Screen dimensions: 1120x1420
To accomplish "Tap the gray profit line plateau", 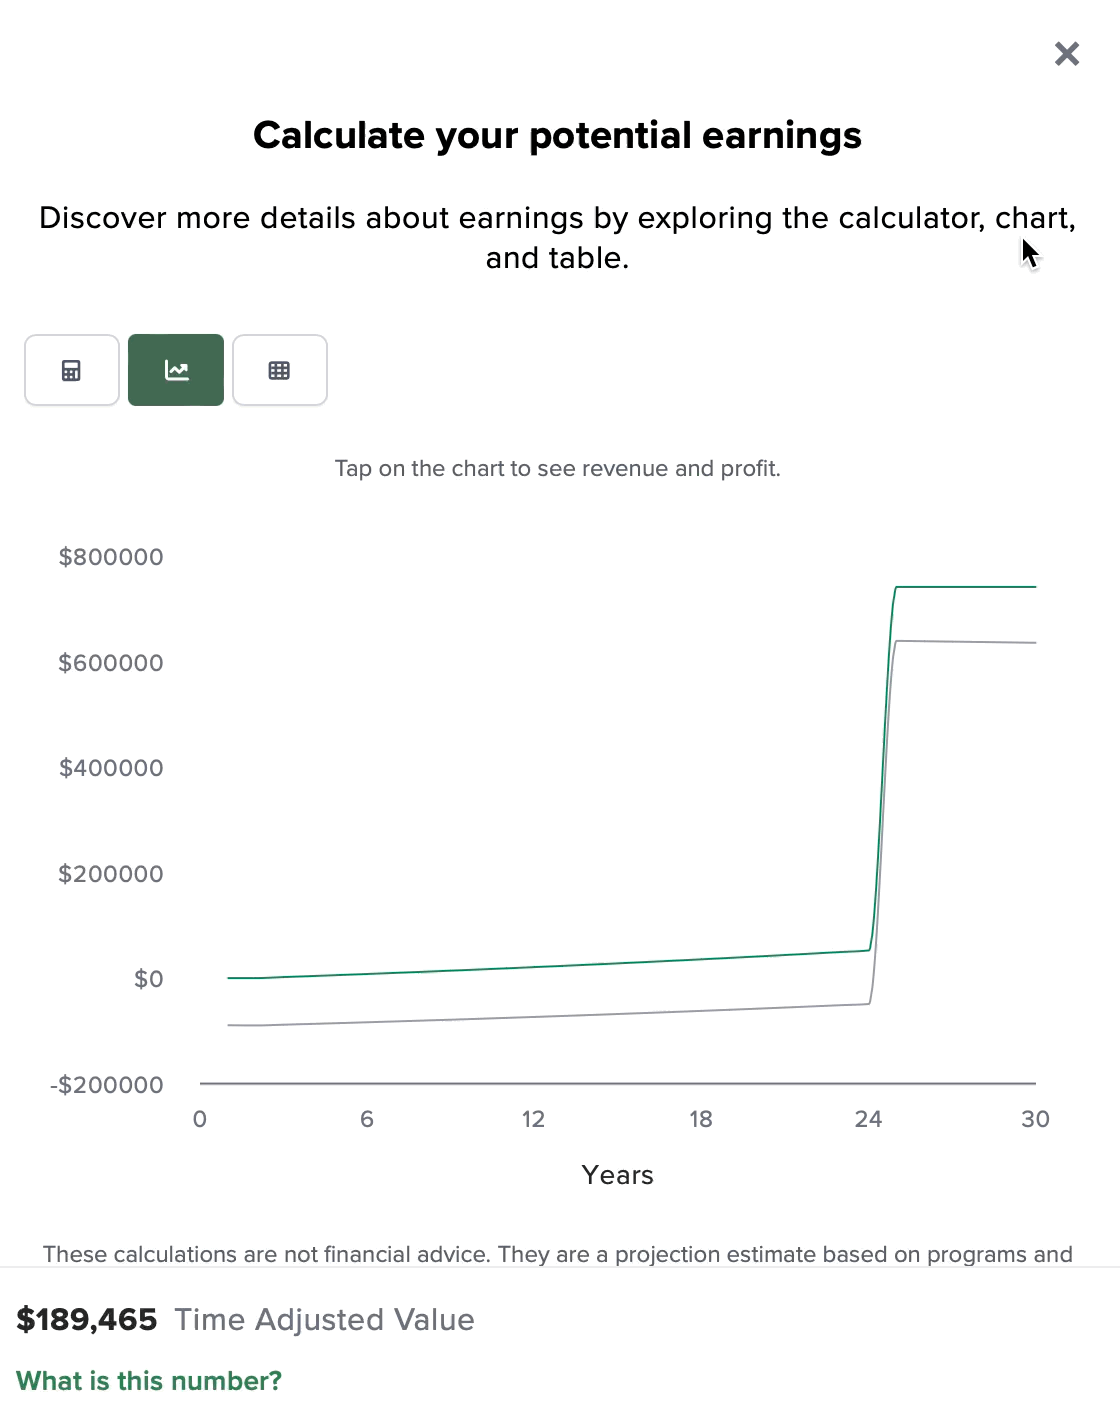I will (965, 642).
